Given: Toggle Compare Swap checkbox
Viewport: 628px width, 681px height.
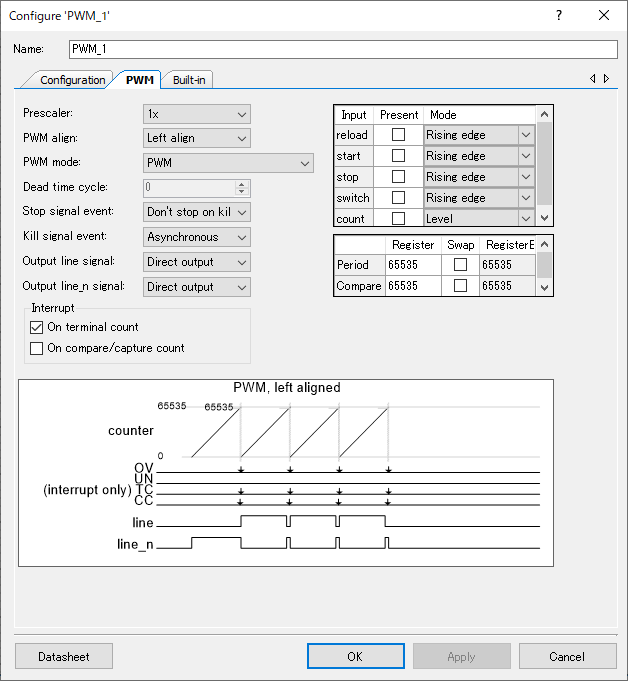Looking at the screenshot, I should 460,285.
